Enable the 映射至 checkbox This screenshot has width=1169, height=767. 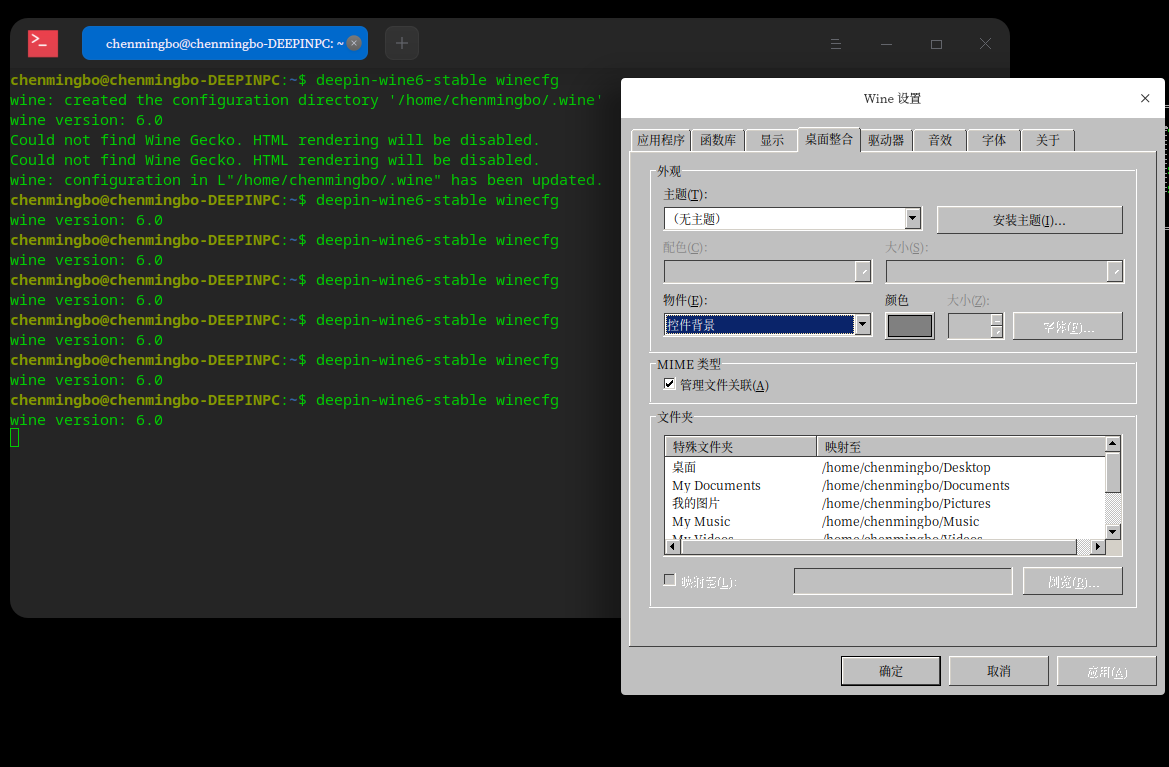(x=670, y=580)
